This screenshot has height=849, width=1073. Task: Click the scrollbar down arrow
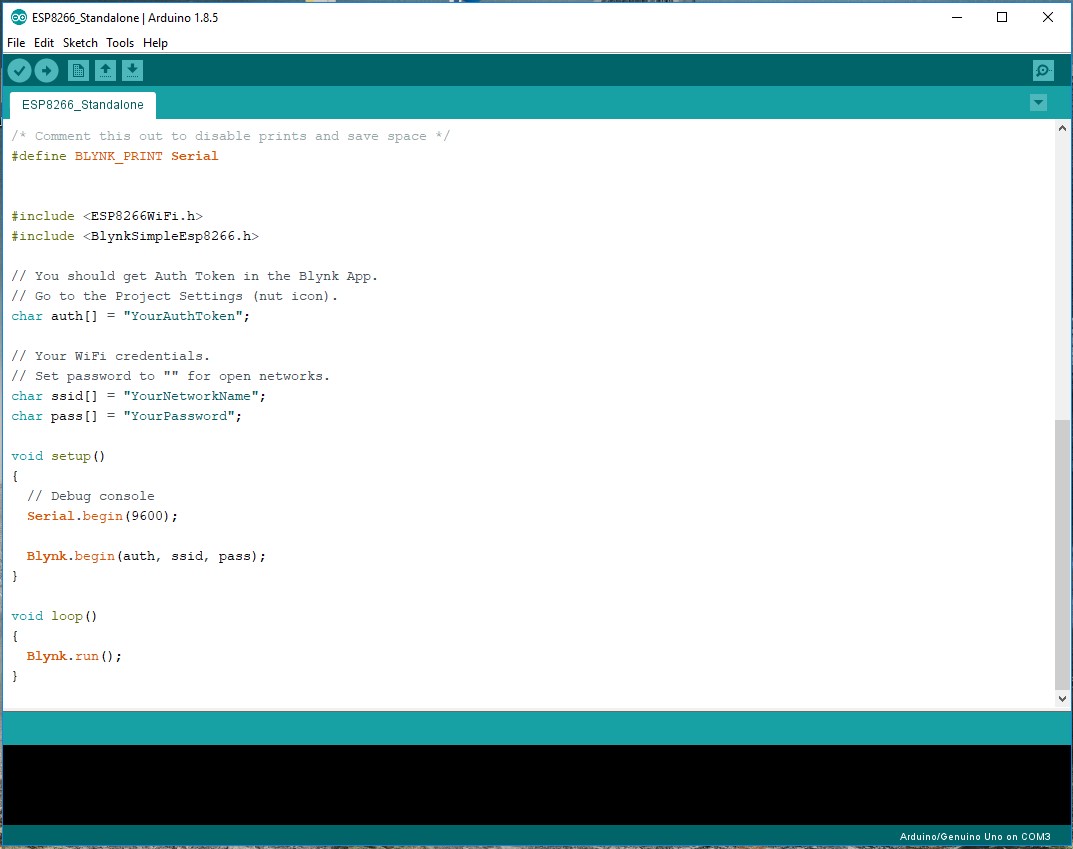pos(1063,698)
